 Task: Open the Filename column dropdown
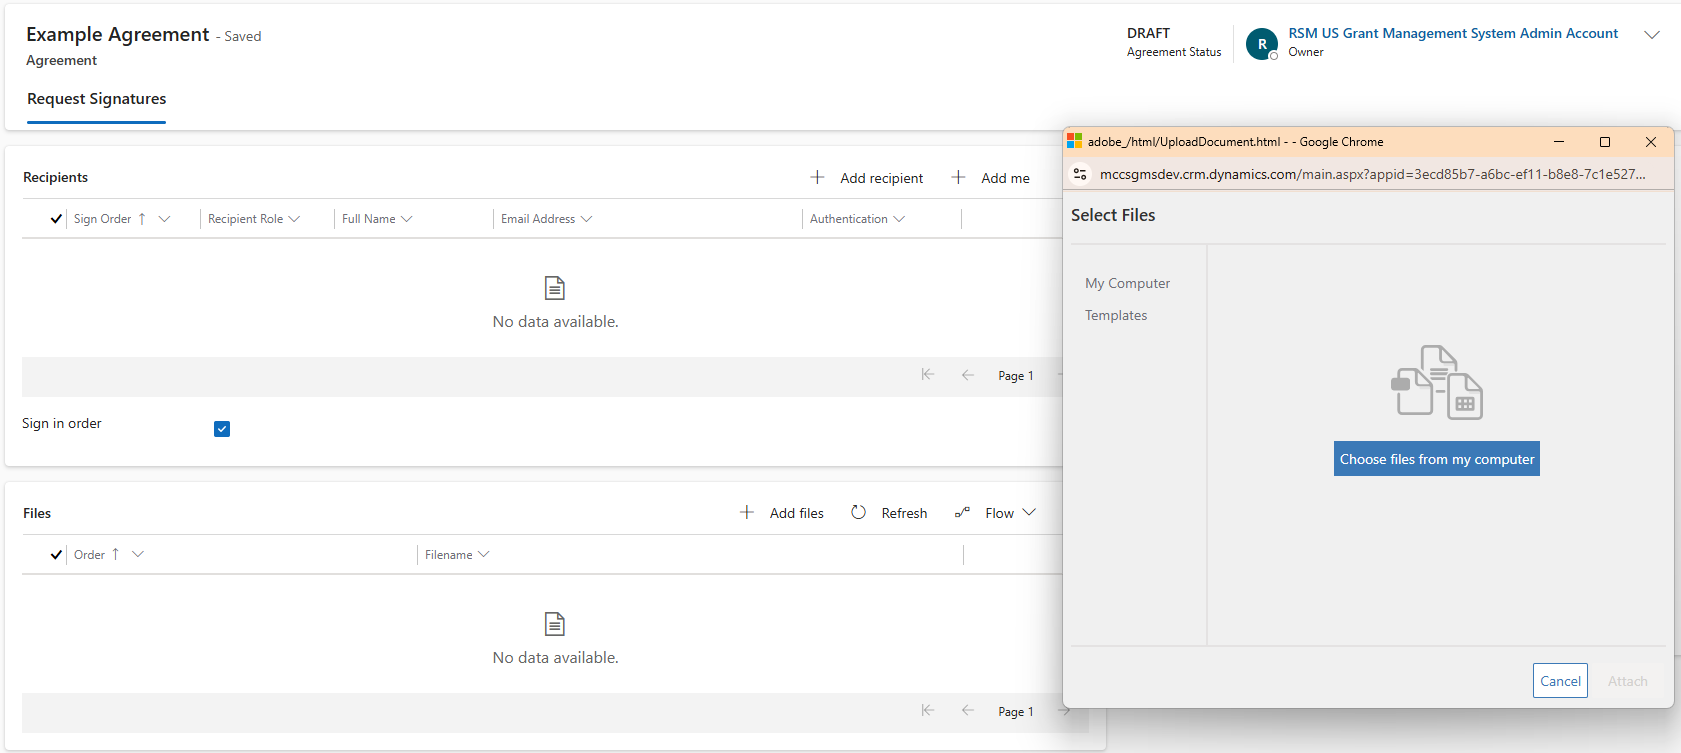[x=484, y=554]
